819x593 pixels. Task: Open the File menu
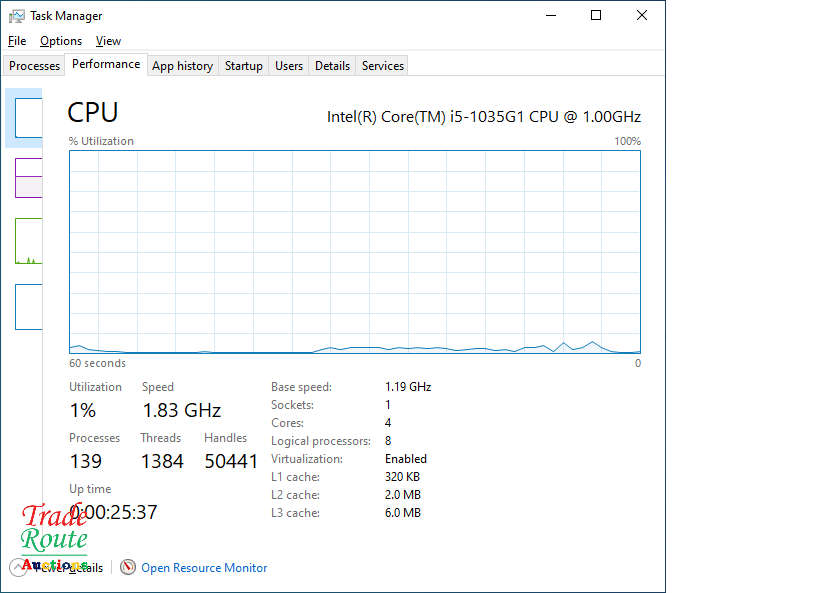(x=17, y=41)
